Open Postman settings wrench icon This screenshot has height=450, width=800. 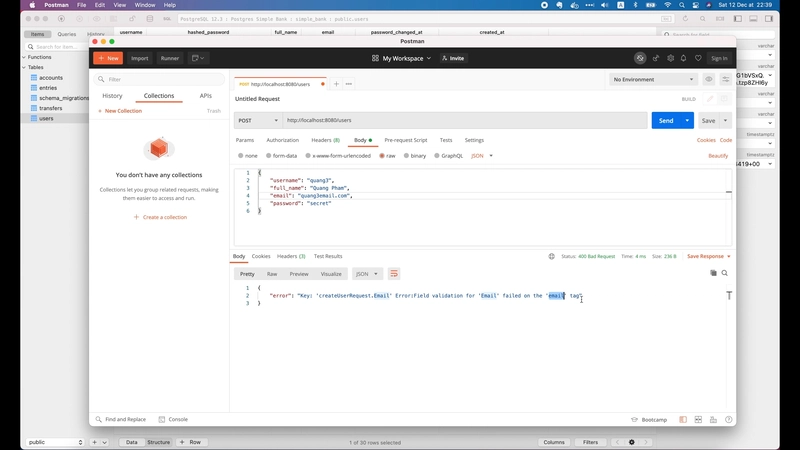point(670,58)
